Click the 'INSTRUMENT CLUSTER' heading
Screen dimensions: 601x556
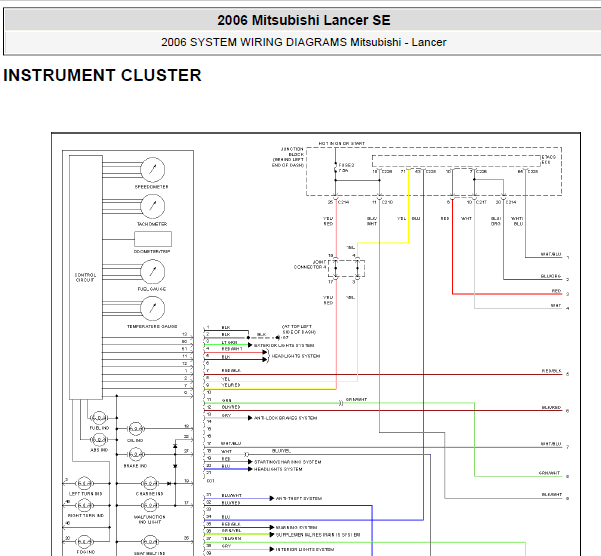click(102, 75)
